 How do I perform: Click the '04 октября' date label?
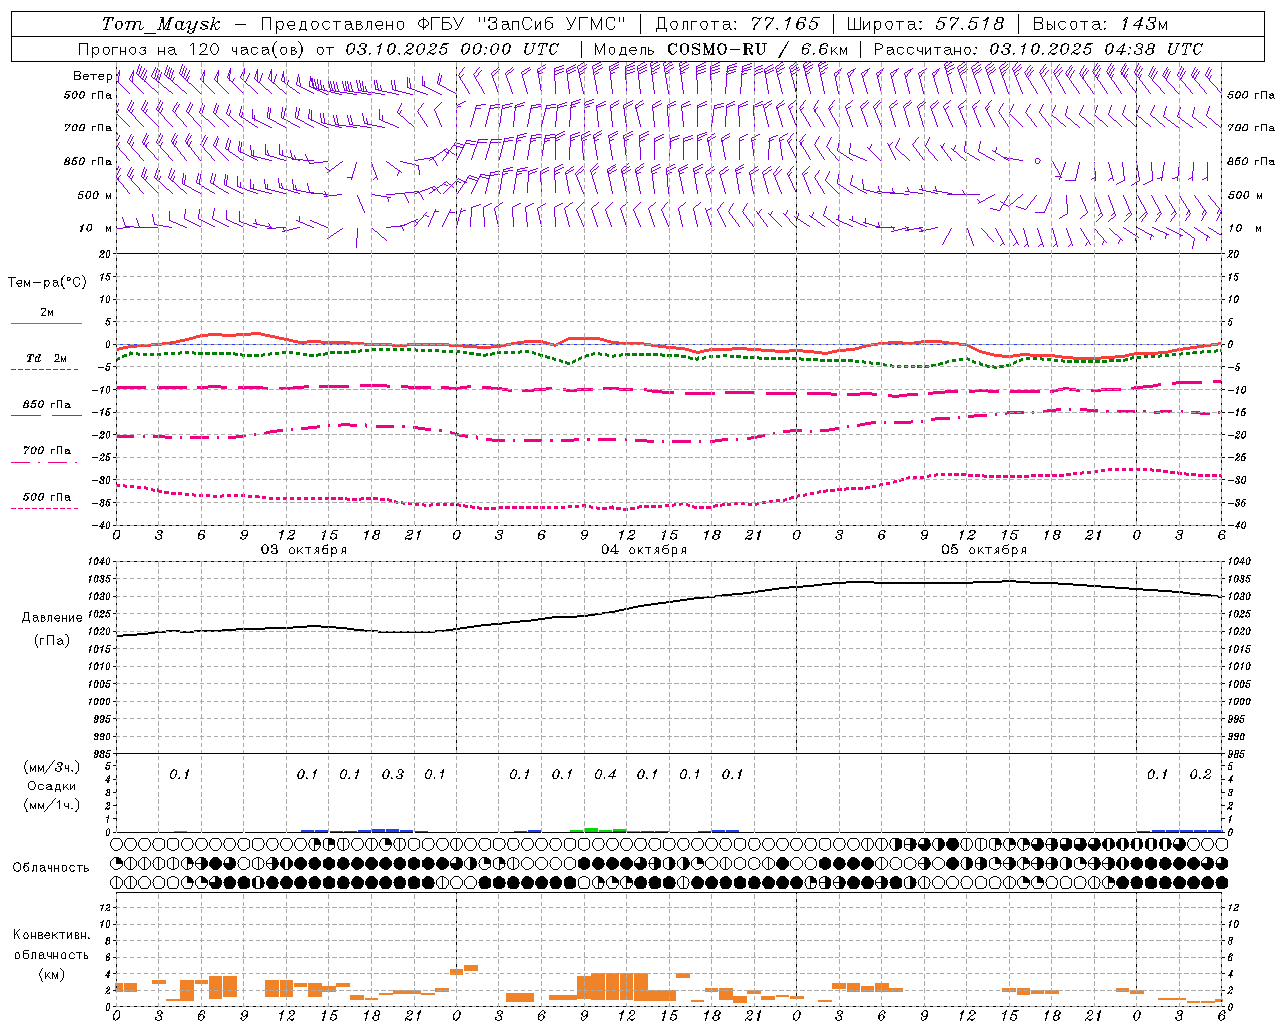[644, 550]
